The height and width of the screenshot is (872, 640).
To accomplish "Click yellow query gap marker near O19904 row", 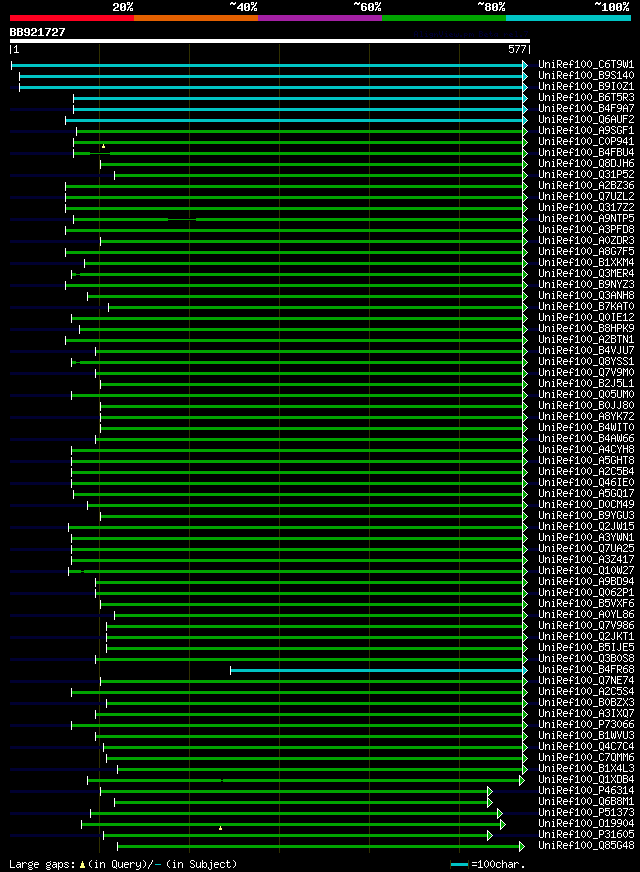I will pos(220,828).
